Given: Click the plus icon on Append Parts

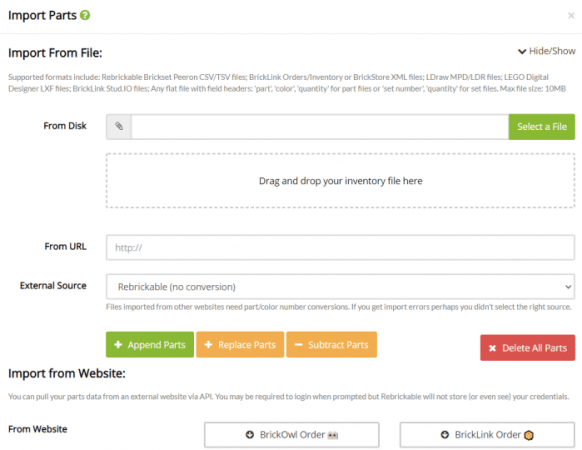Looking at the screenshot, I should point(118,345).
